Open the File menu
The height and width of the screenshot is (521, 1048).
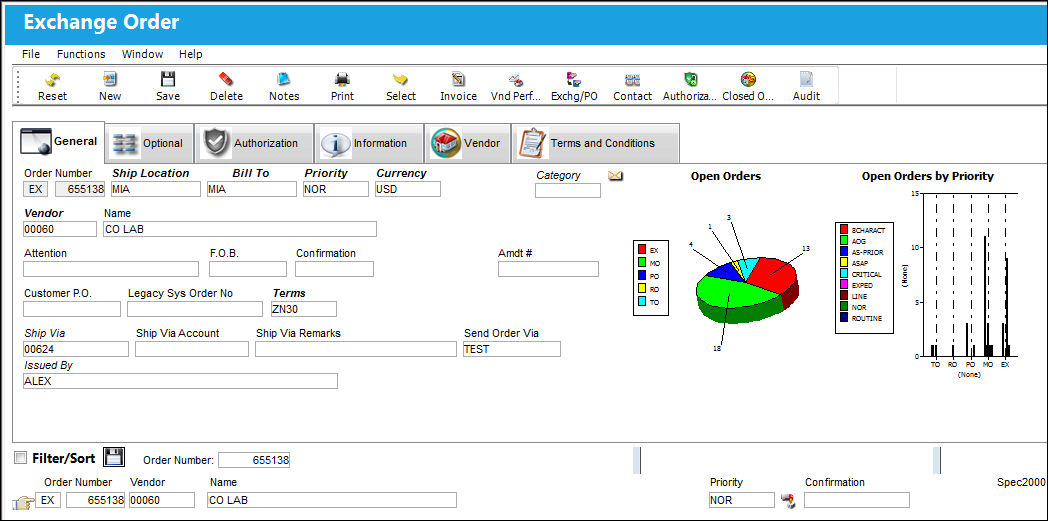pos(31,54)
